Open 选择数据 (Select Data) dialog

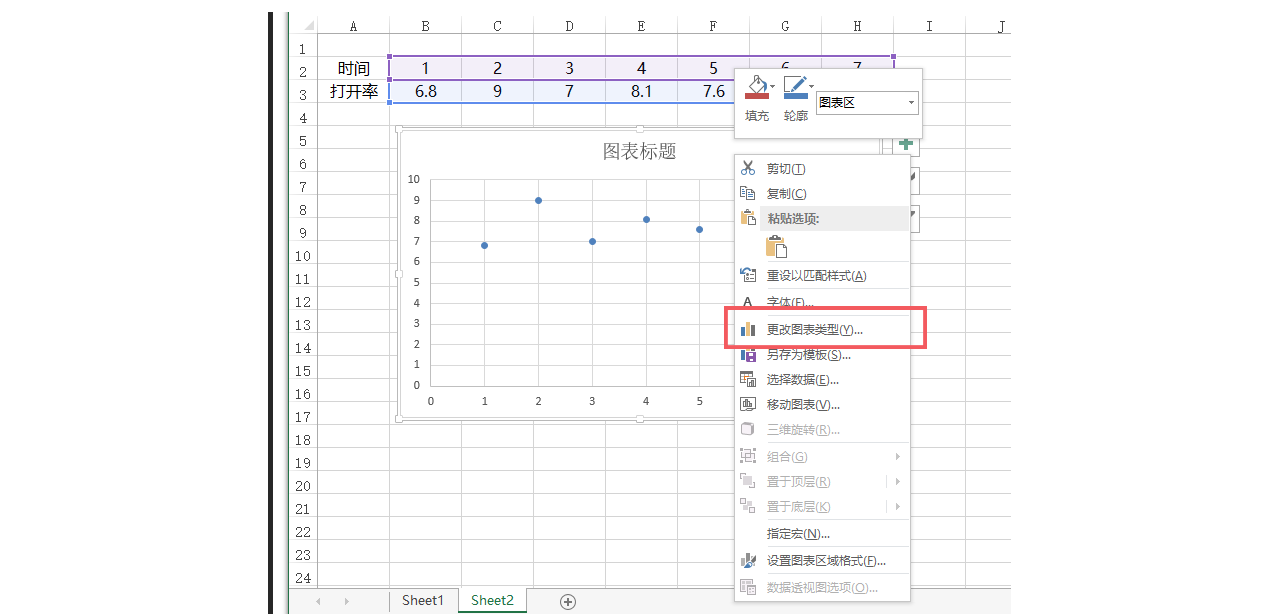point(802,380)
